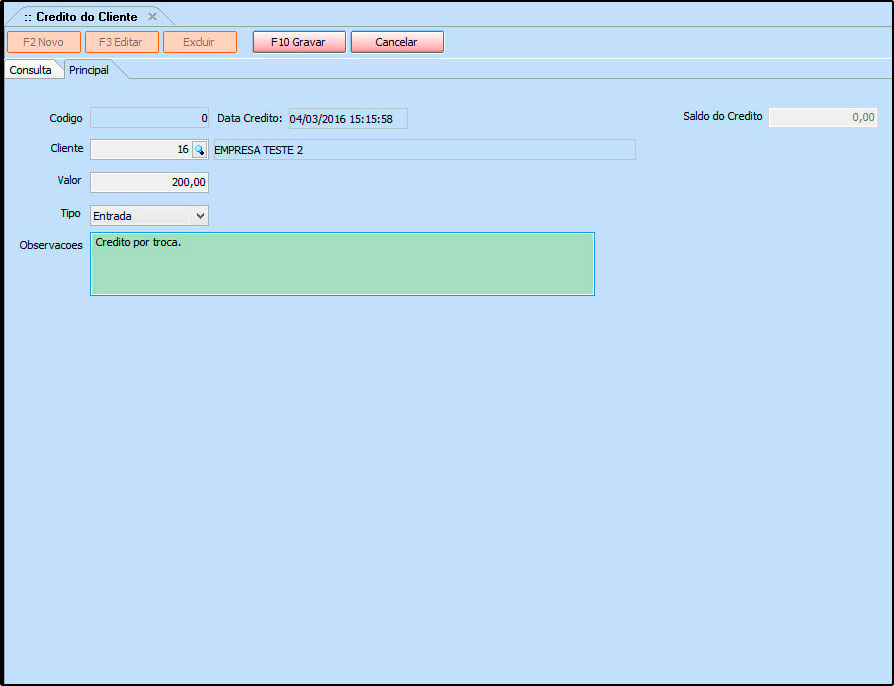Focus the Codigo input field
Viewport: 894px width, 686px height.
coord(149,118)
